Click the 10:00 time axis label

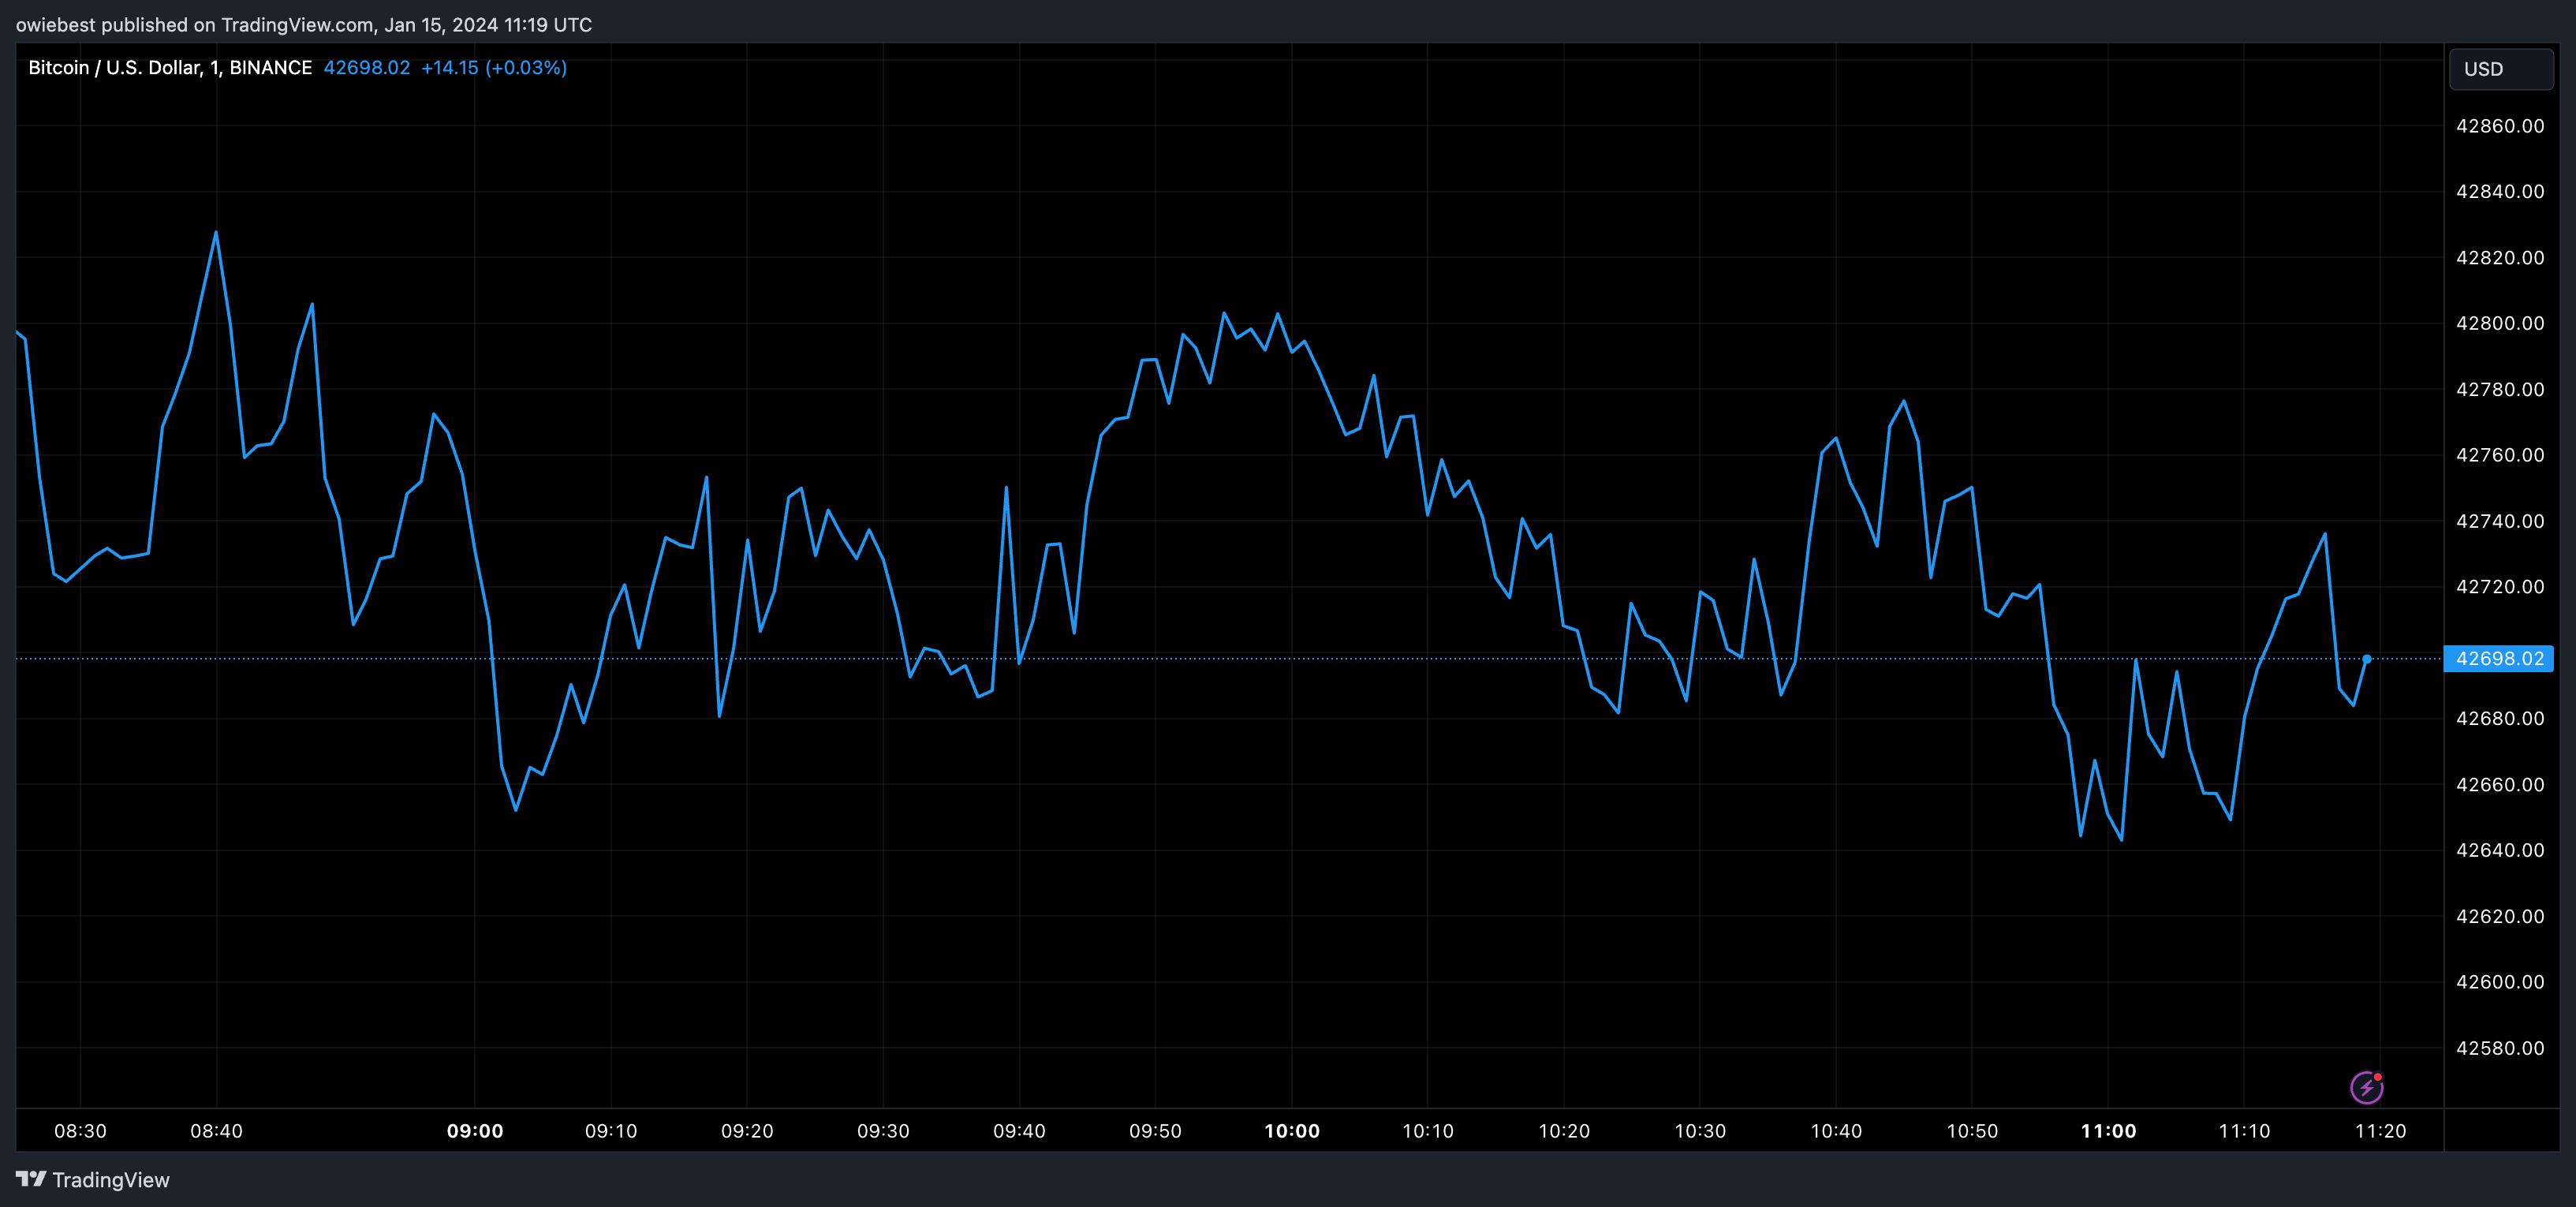1292,1131
